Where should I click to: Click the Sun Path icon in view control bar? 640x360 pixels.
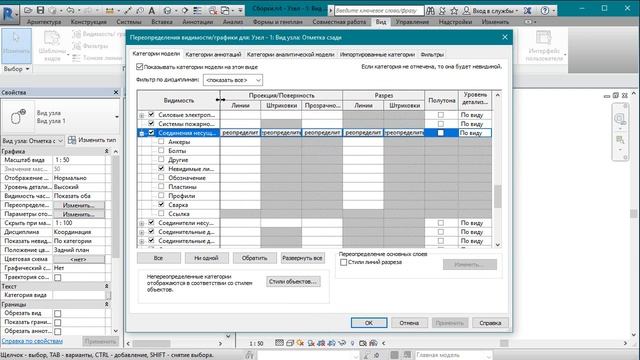(x=300, y=343)
